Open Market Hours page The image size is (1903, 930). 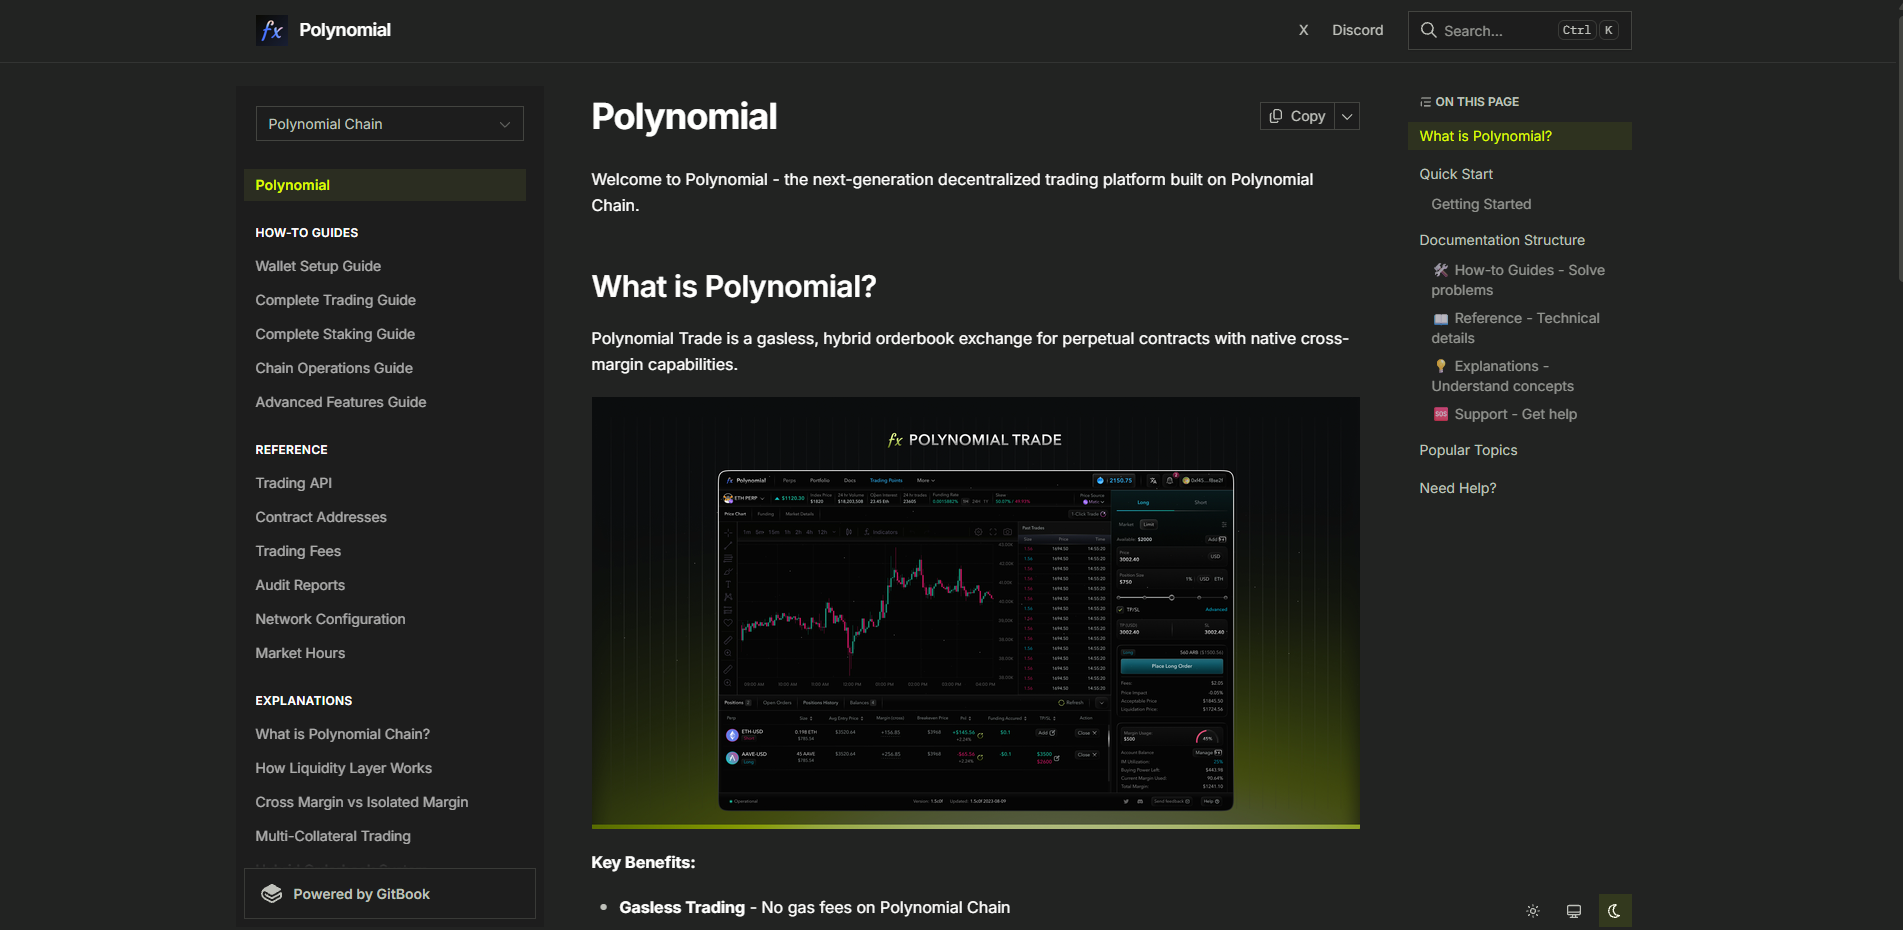pos(300,653)
